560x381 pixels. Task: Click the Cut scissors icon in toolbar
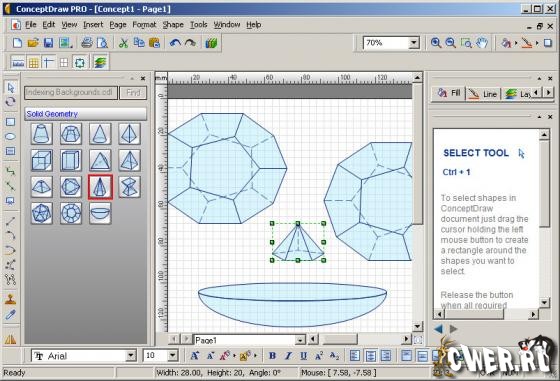point(123,43)
